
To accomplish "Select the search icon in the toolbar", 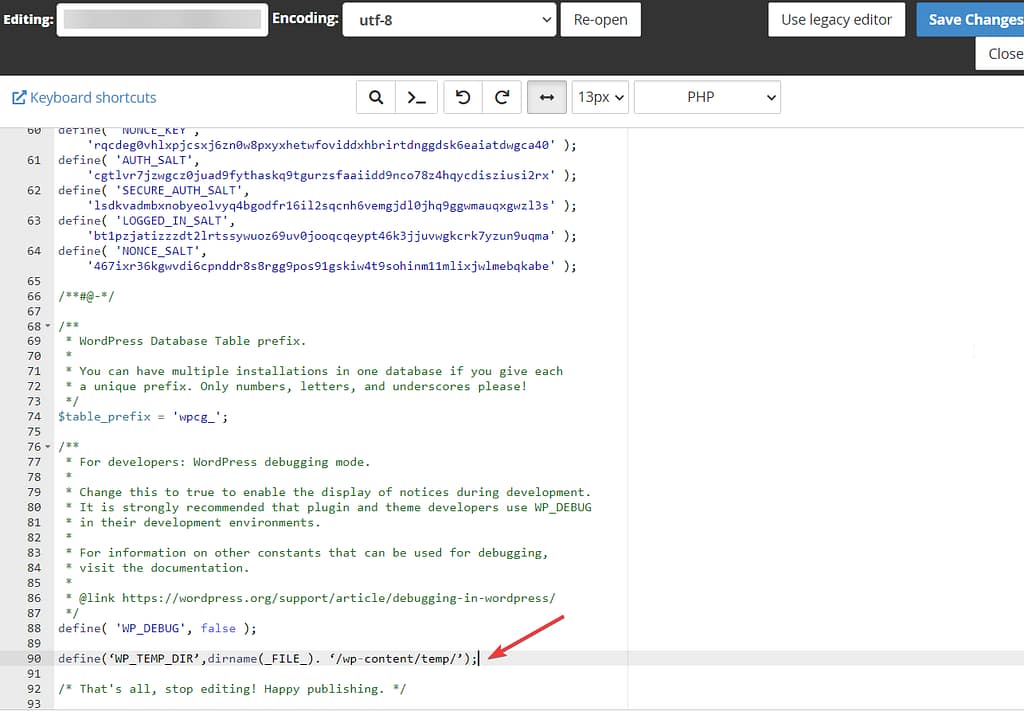I will (x=376, y=97).
